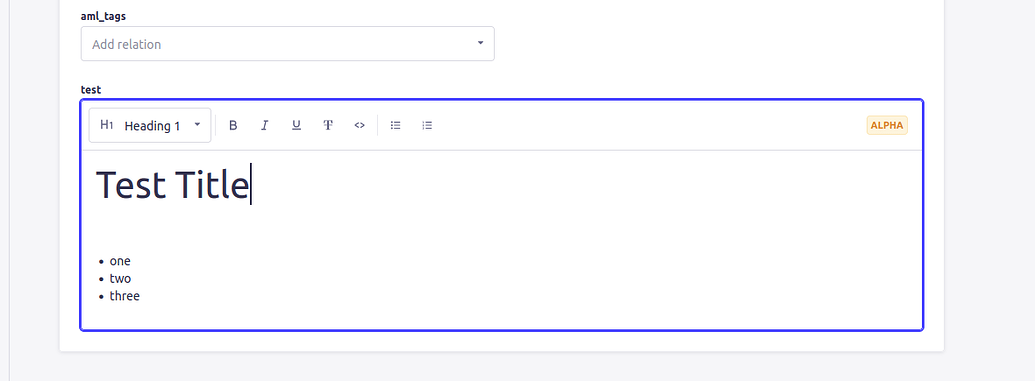This screenshot has height=381, width=1035.
Task: Toggle inline code formatting
Action: (x=360, y=125)
